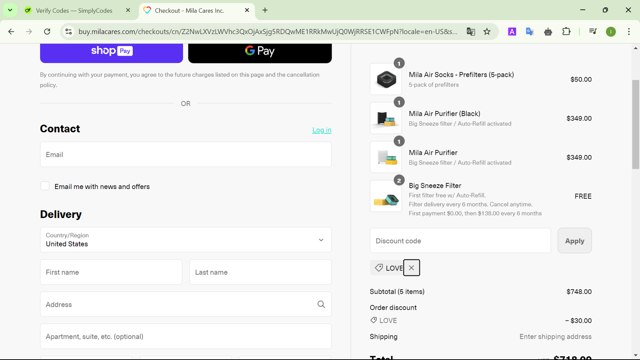640x360 pixels.
Task: Click the white Mila Air Purifier thumbnail
Action: coord(386,157)
